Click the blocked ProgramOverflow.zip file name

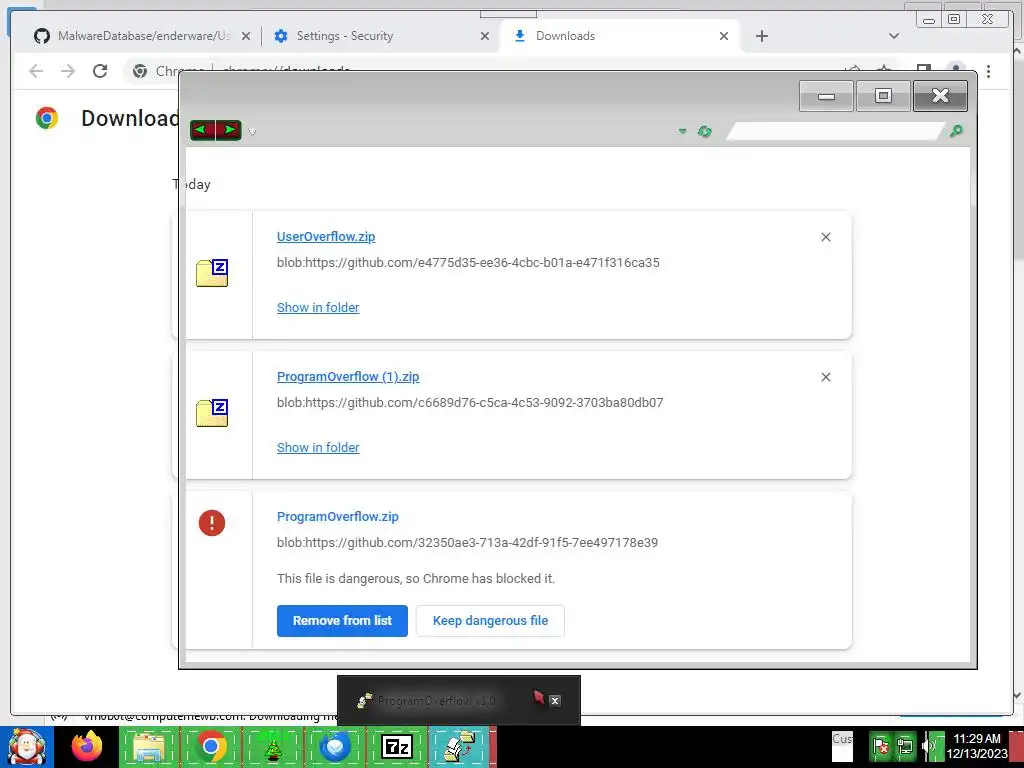tap(338, 517)
